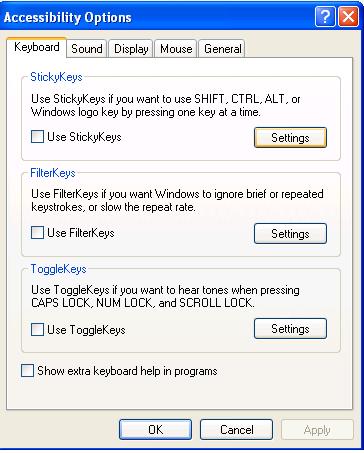Switch to the General tab

[222, 49]
